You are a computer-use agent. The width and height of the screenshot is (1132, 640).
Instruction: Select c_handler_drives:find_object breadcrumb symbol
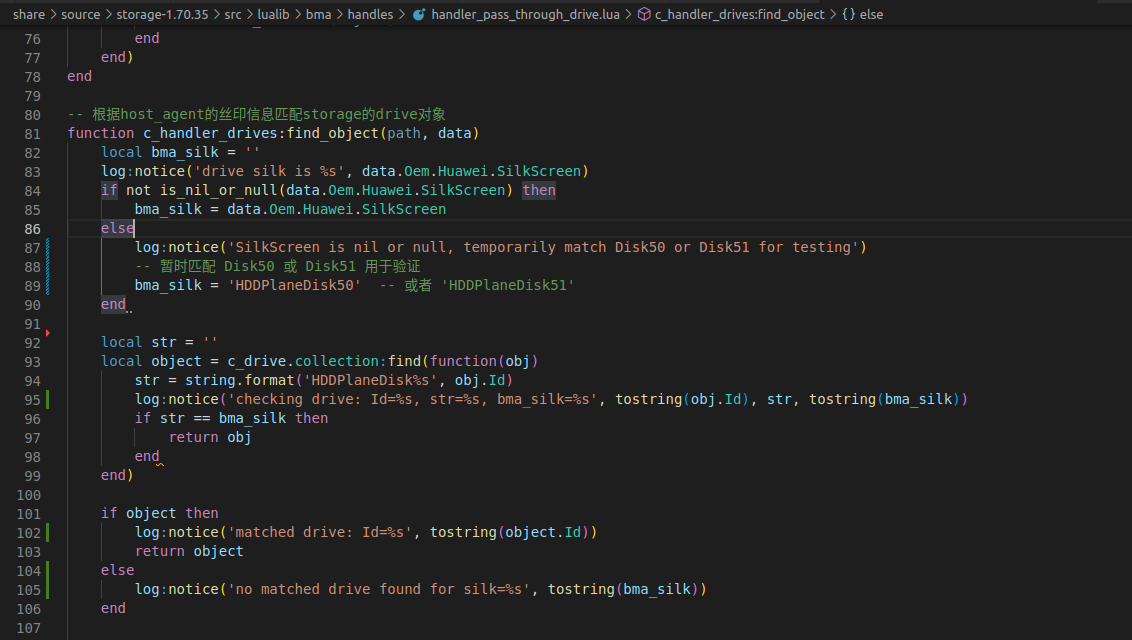[x=739, y=15]
